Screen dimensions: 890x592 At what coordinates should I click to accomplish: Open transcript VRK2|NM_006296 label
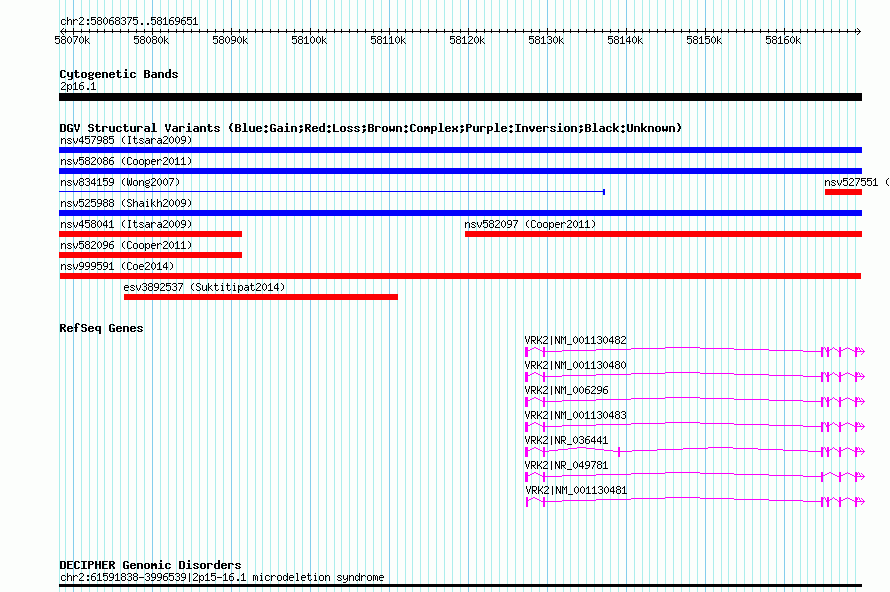[x=566, y=391]
